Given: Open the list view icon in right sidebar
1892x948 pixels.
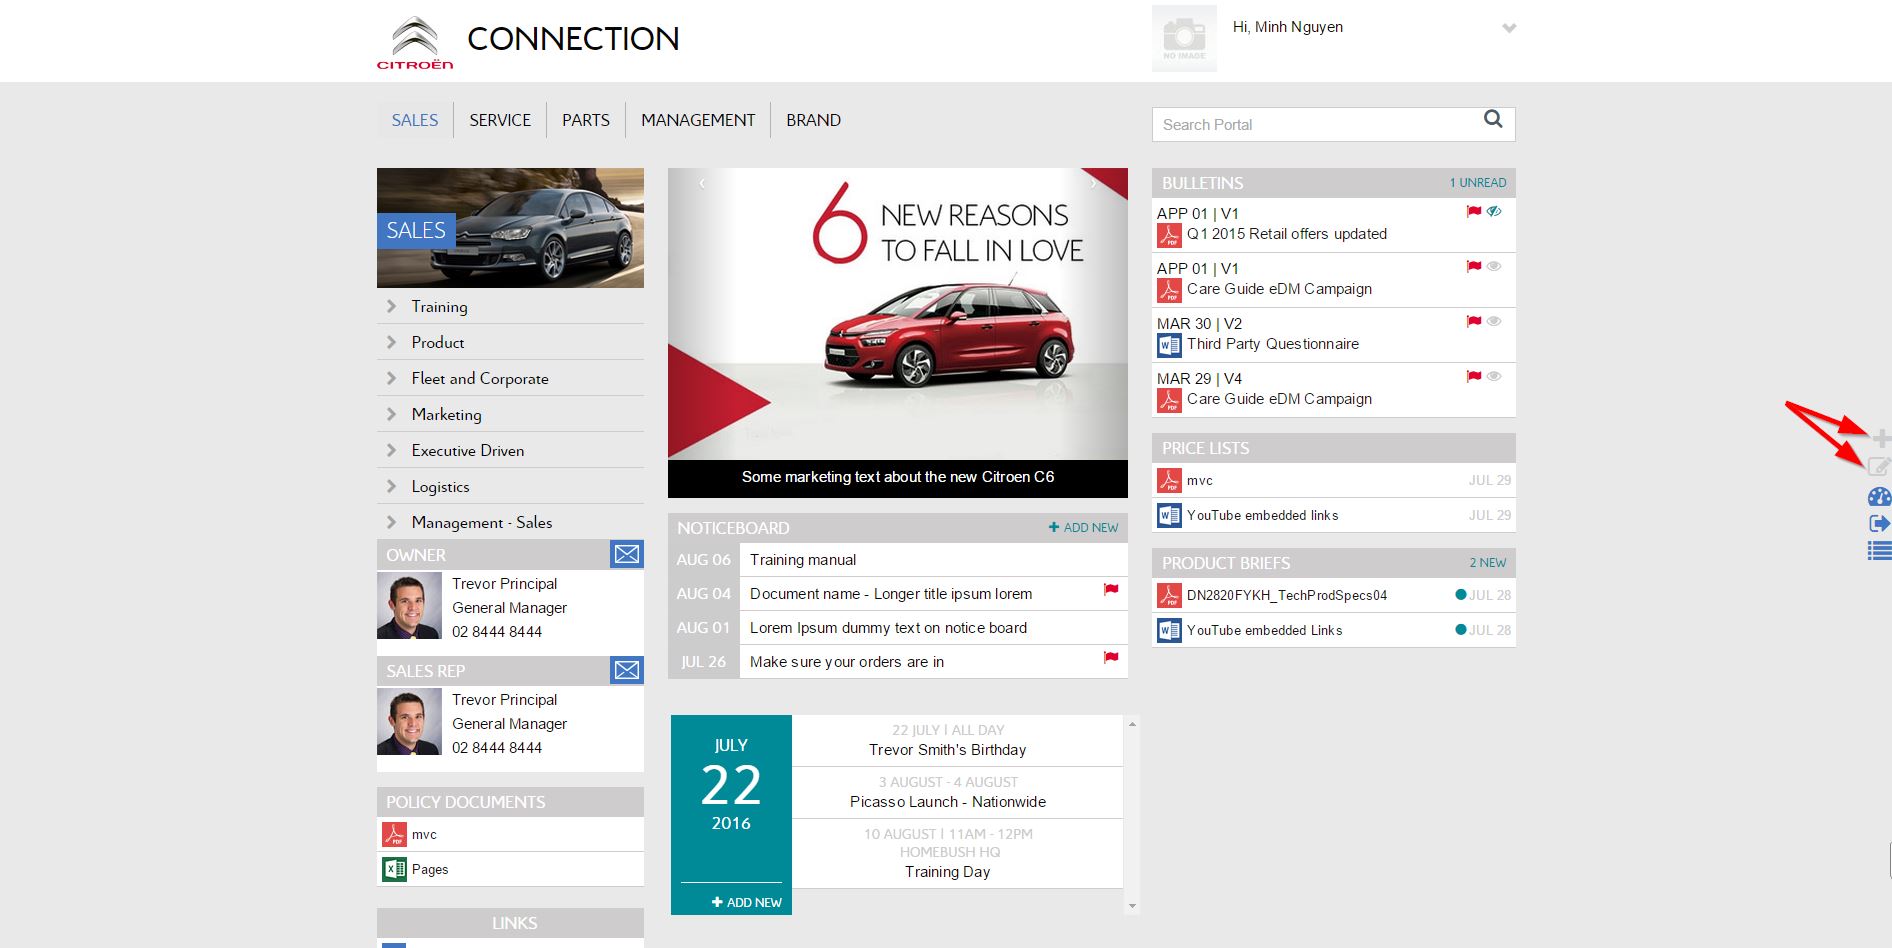Looking at the screenshot, I should [x=1879, y=550].
